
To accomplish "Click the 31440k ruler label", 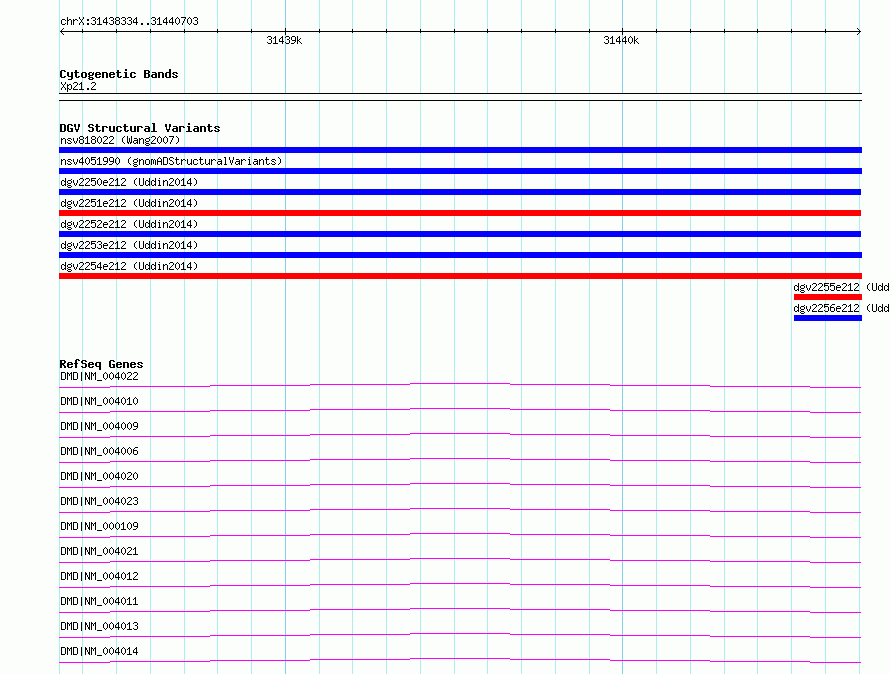I will click(x=621, y=40).
